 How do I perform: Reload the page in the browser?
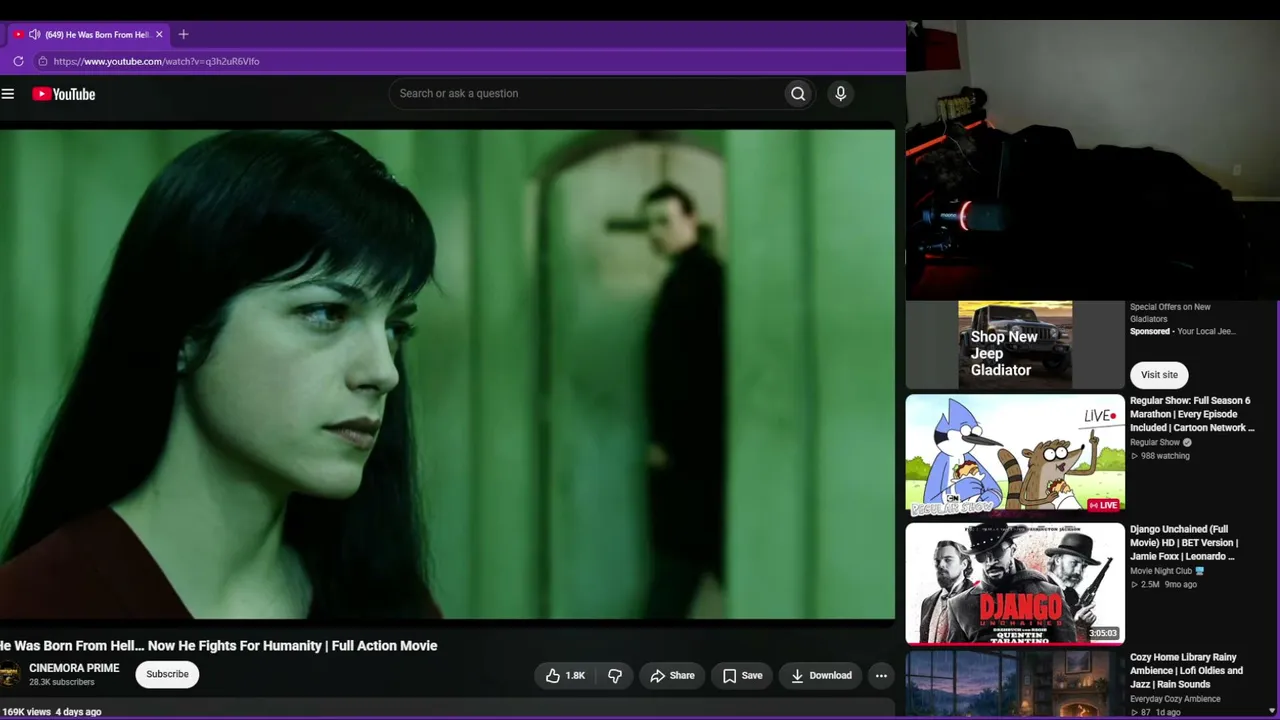[x=18, y=61]
